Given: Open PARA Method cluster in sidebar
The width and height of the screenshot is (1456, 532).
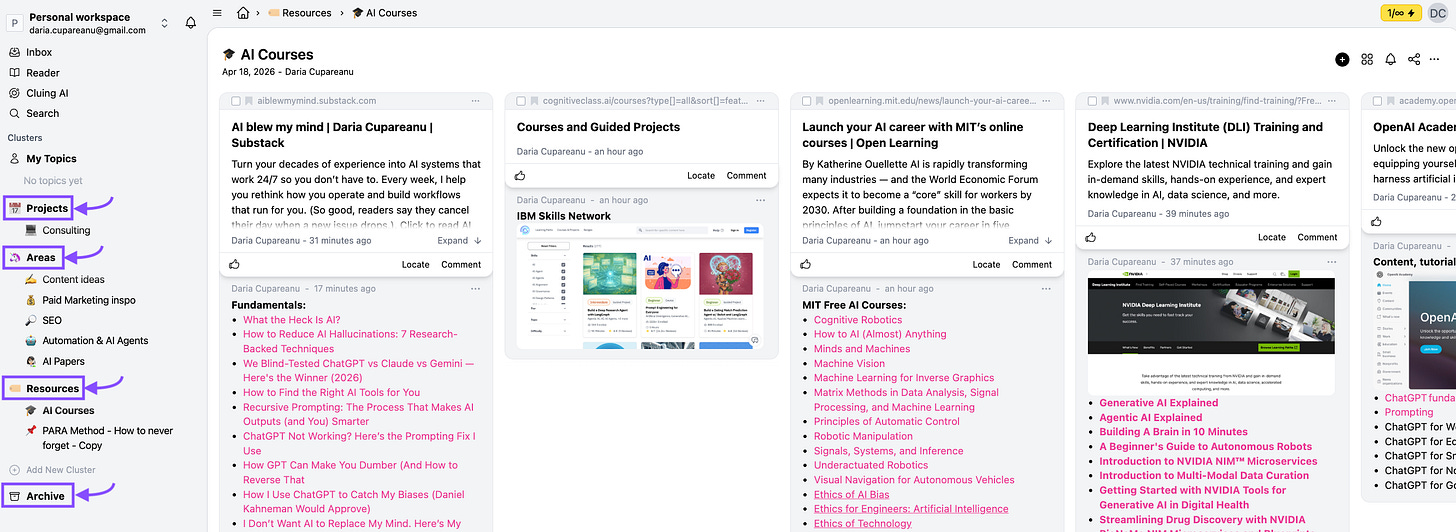Looking at the screenshot, I should click(107, 438).
